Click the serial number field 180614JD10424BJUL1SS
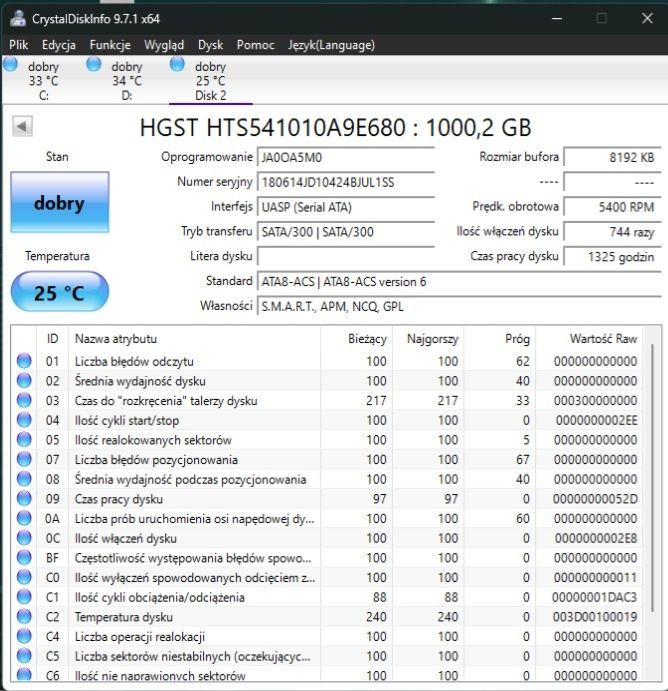This screenshot has height=691, width=668. click(346, 182)
